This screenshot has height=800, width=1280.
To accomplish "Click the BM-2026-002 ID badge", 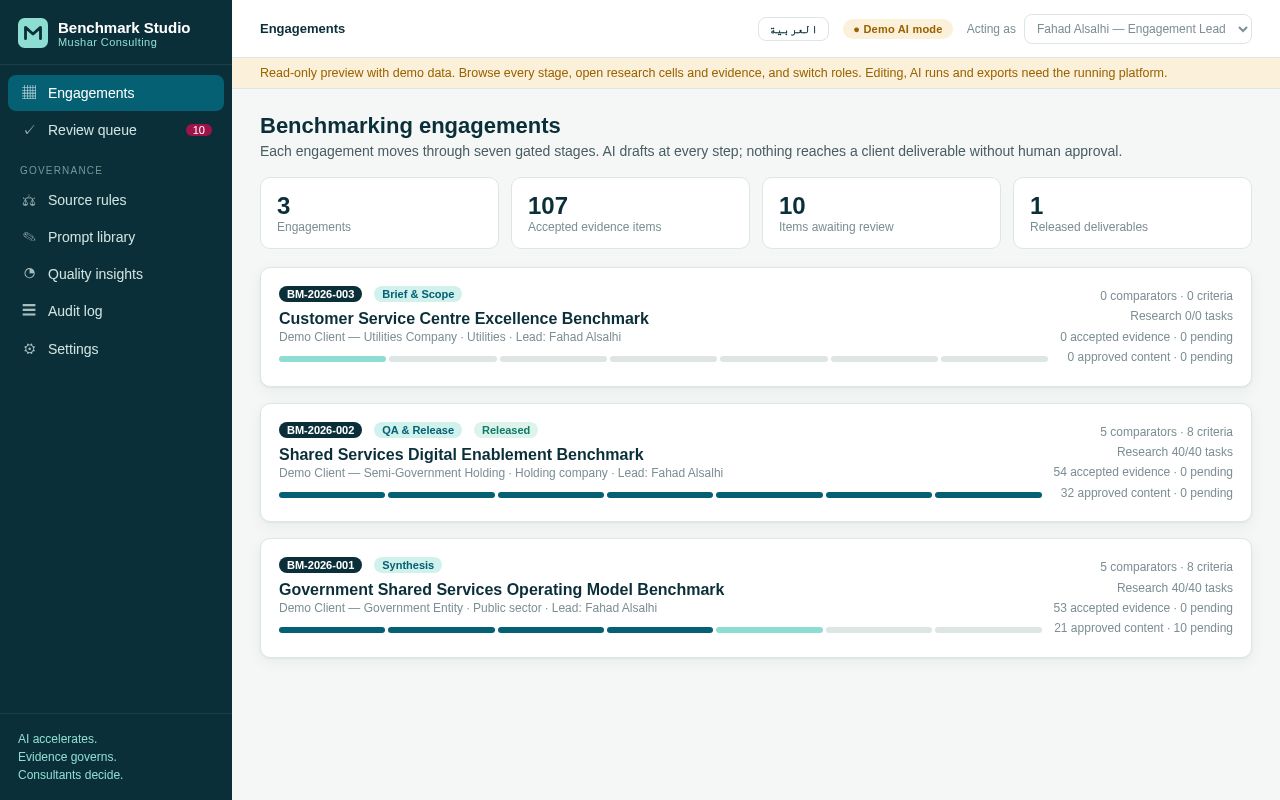I will click(x=320, y=430).
